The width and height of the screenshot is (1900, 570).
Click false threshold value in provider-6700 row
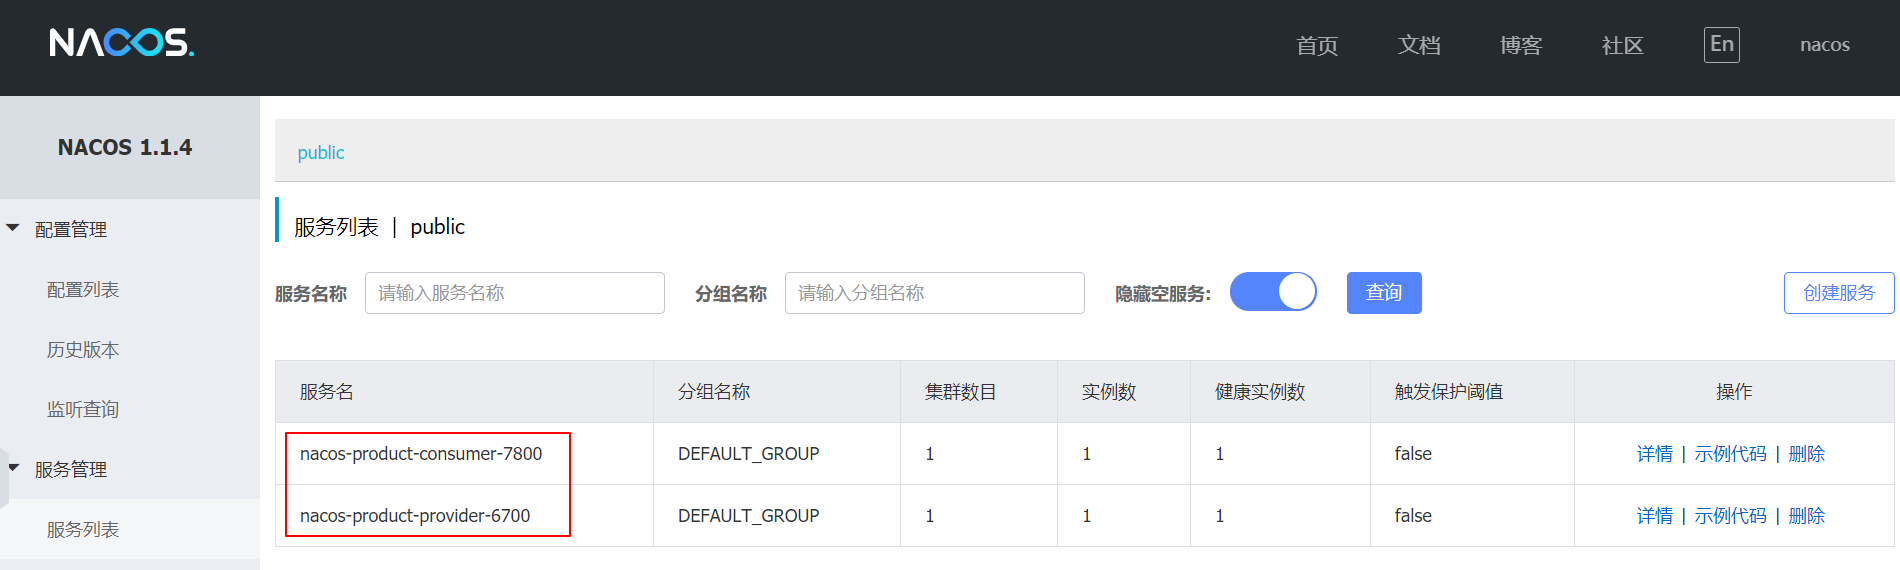tap(1413, 516)
